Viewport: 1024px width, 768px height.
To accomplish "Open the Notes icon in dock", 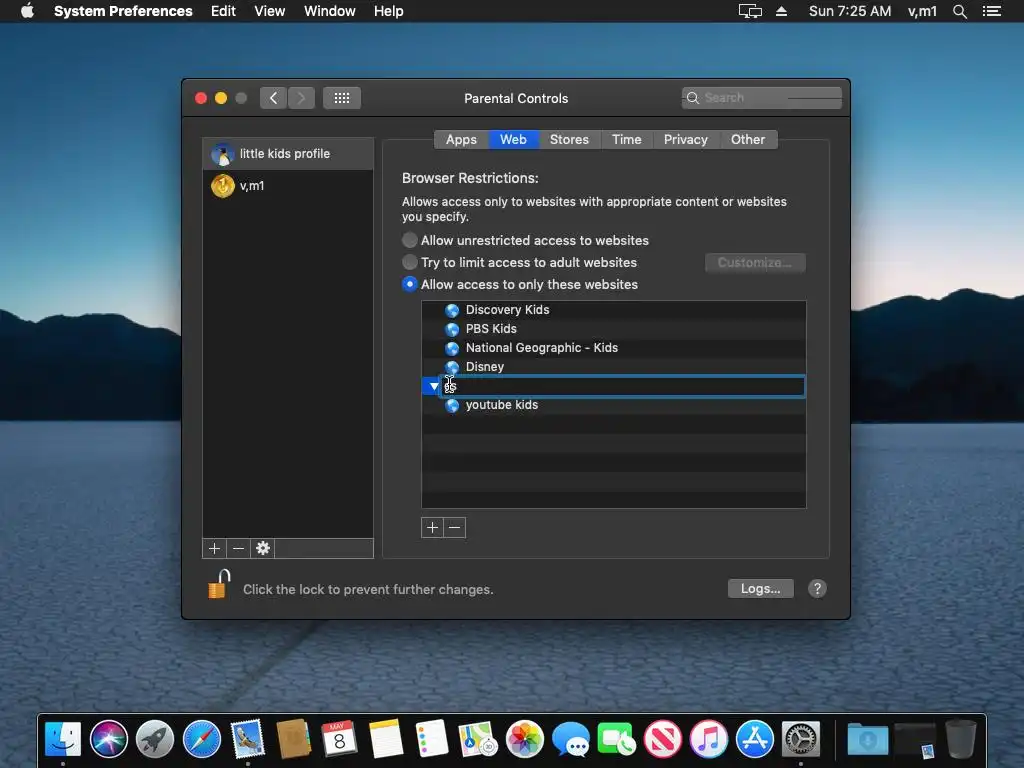I will [x=386, y=739].
